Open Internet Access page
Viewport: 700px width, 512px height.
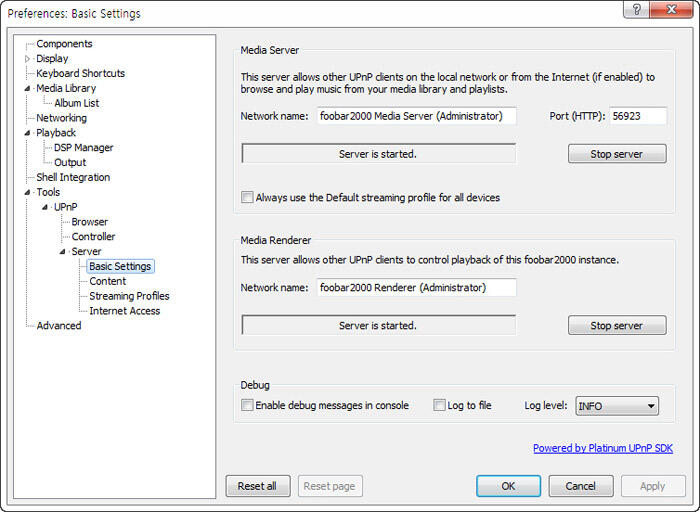click(x=125, y=311)
